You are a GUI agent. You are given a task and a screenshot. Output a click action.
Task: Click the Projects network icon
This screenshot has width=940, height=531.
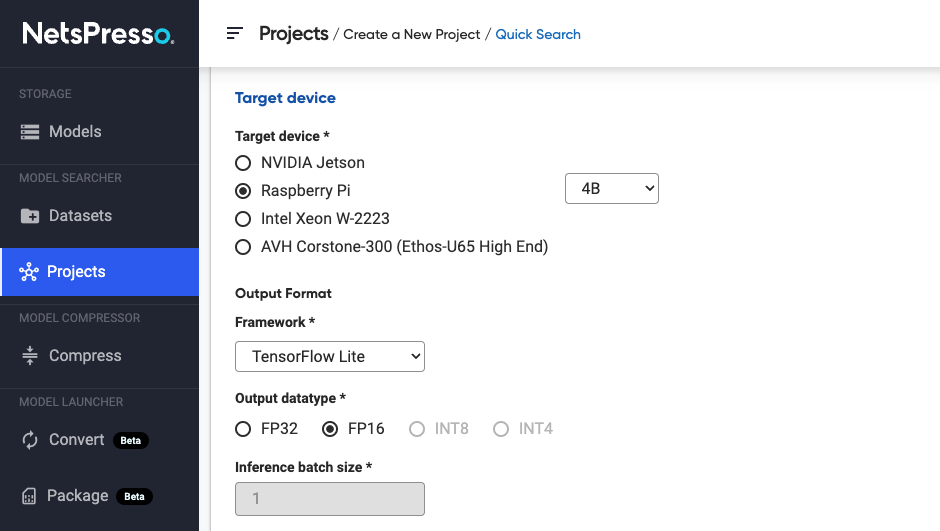click(29, 272)
